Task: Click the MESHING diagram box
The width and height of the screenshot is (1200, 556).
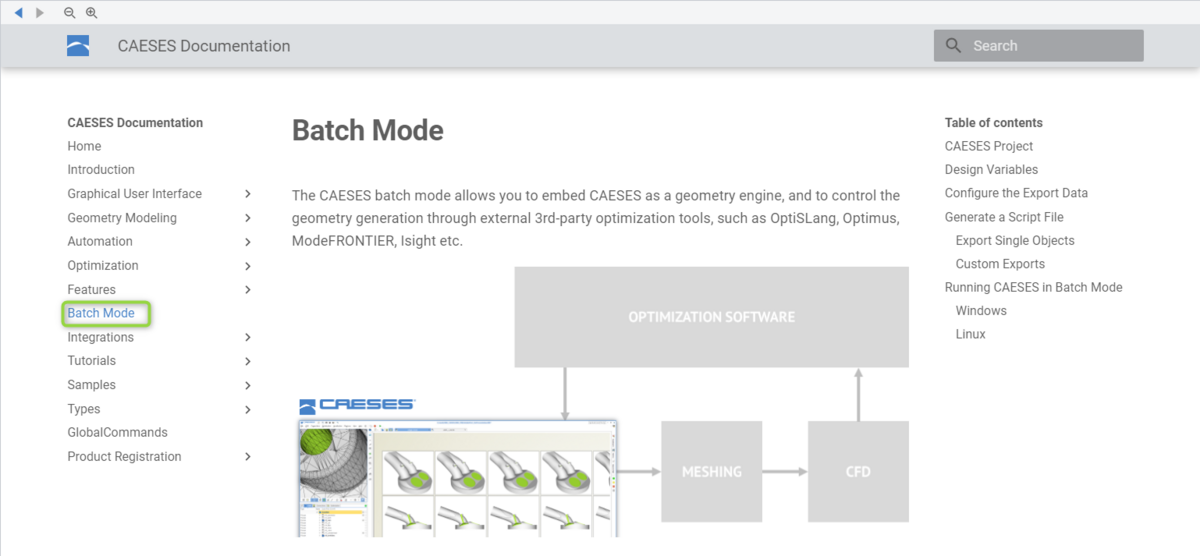Action: pyautogui.click(x=711, y=471)
